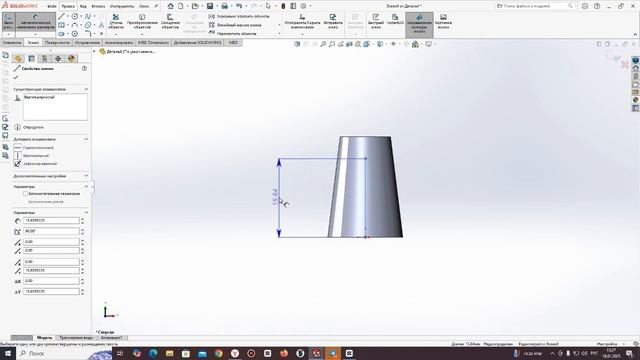
Task: Confirm line properties with green checkmark
Action: pyautogui.click(x=16, y=77)
